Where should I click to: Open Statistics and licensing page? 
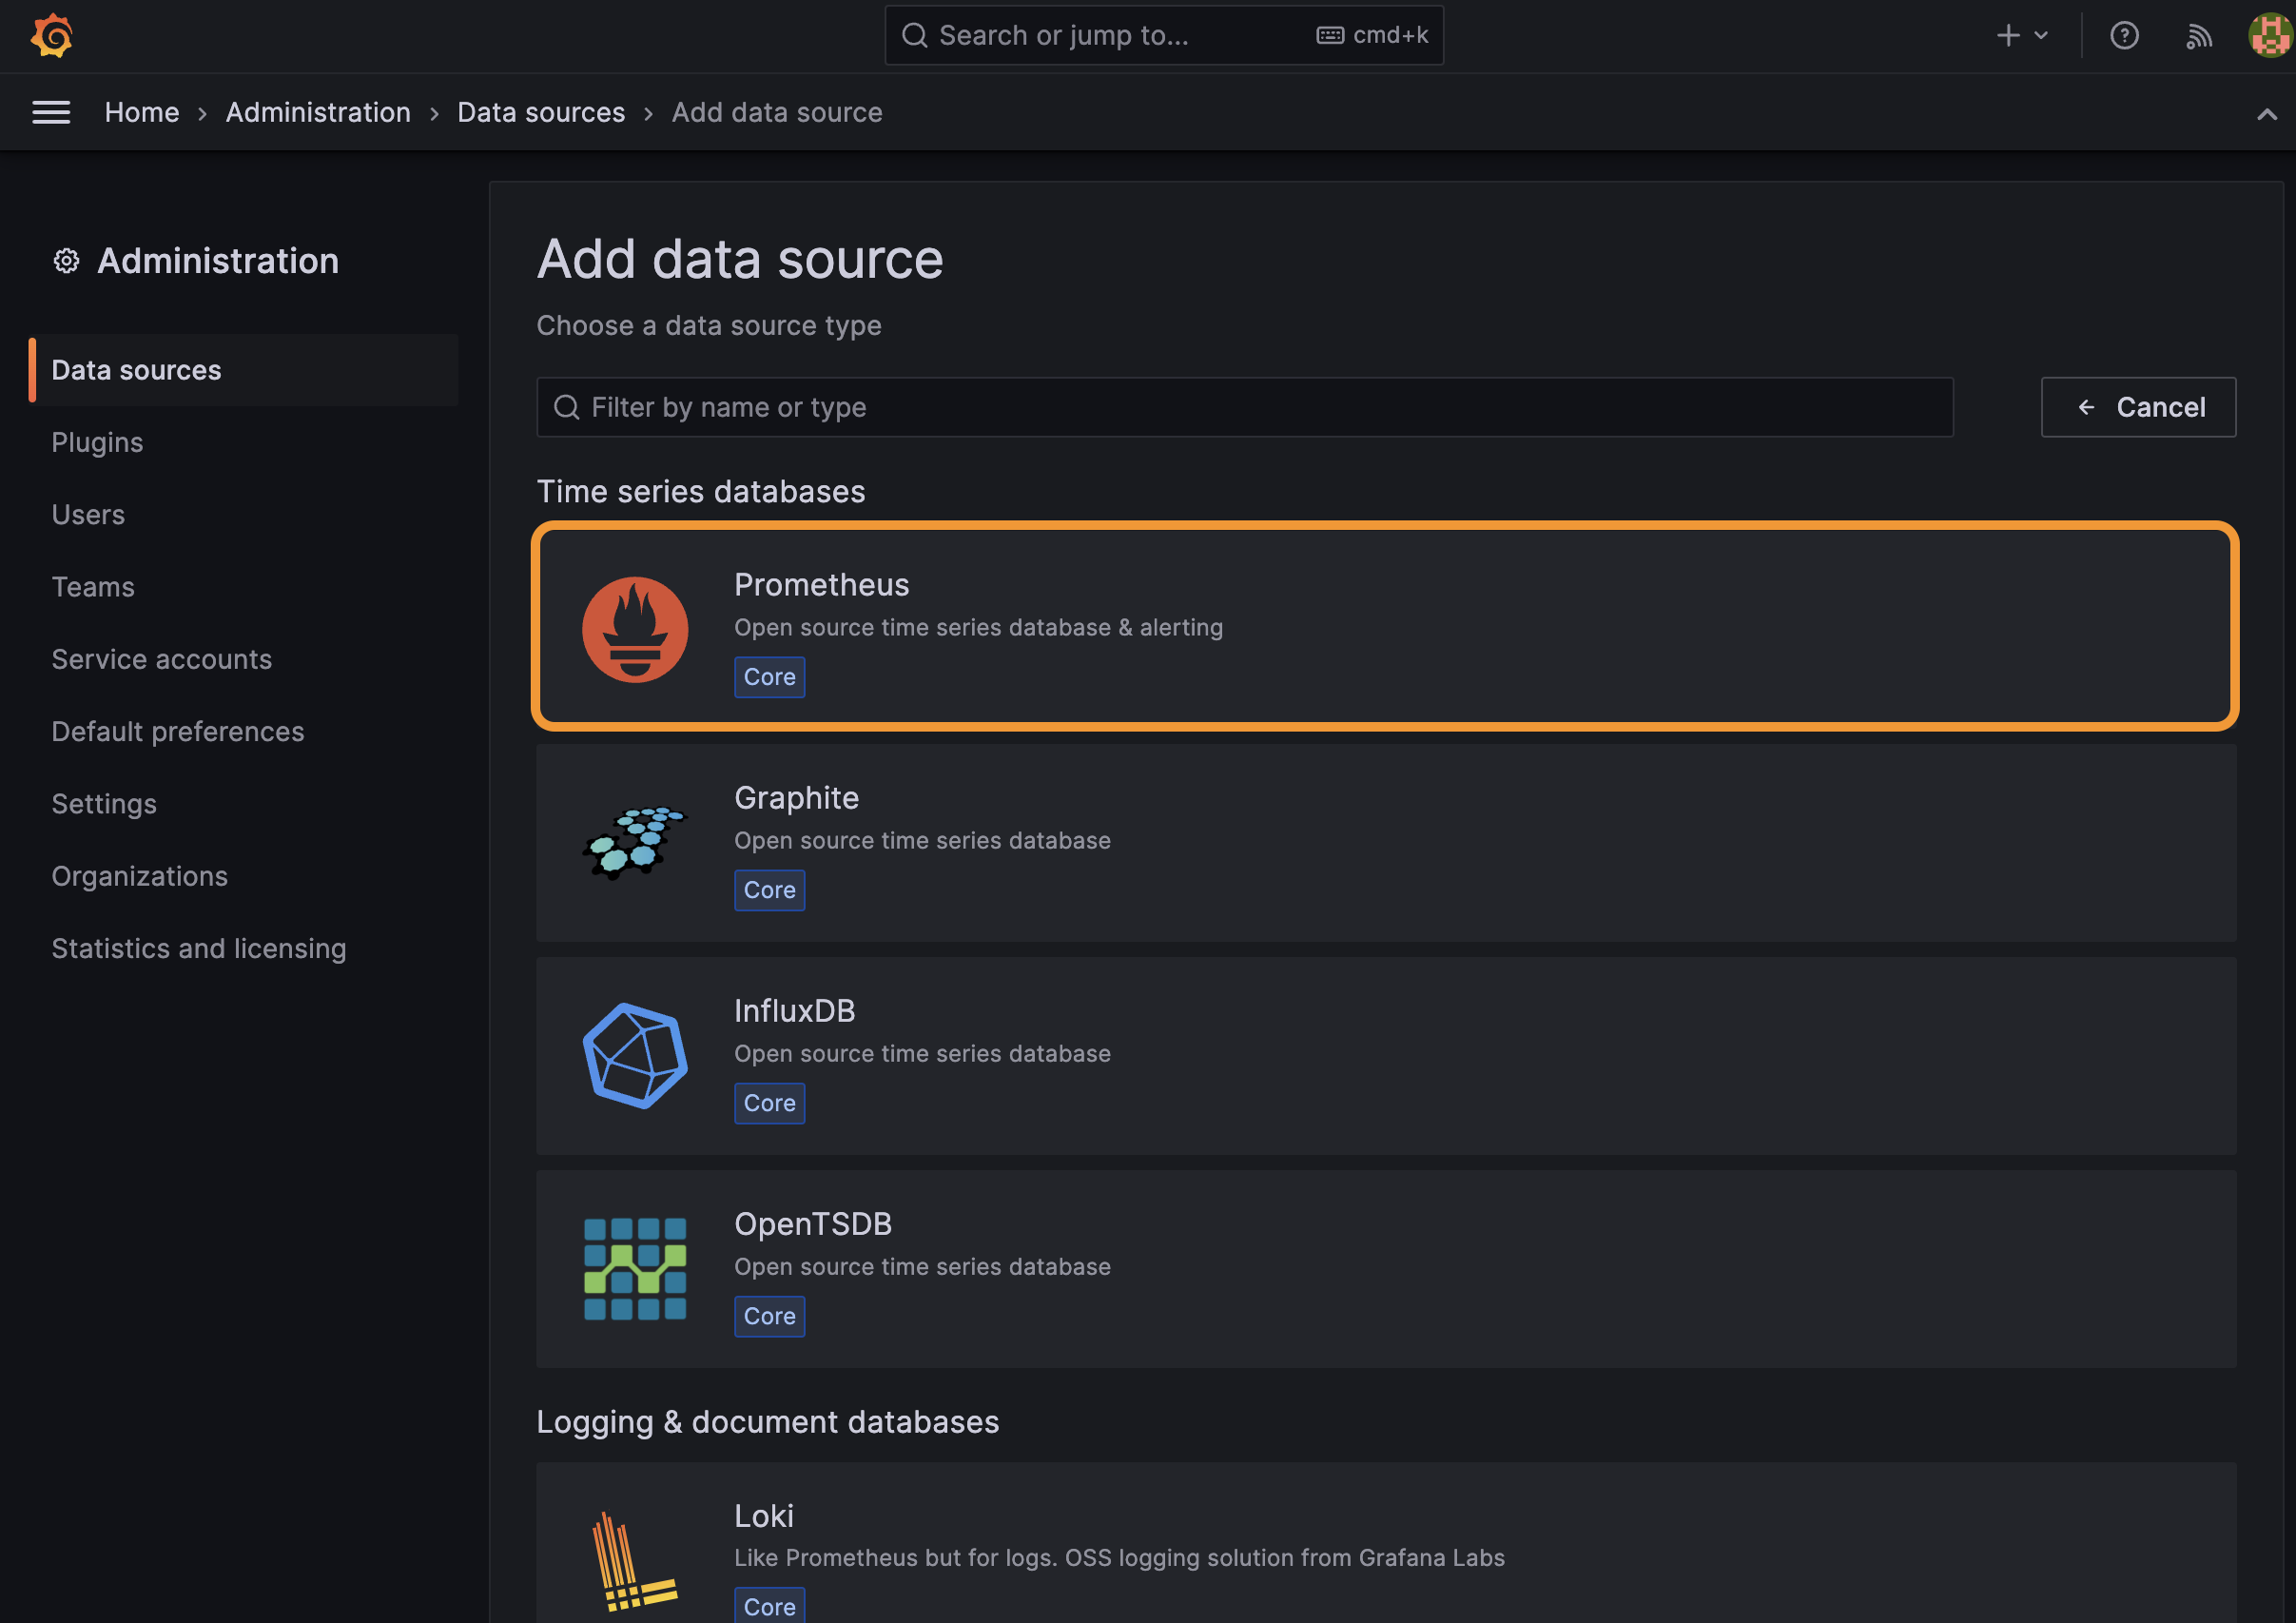coord(198,948)
